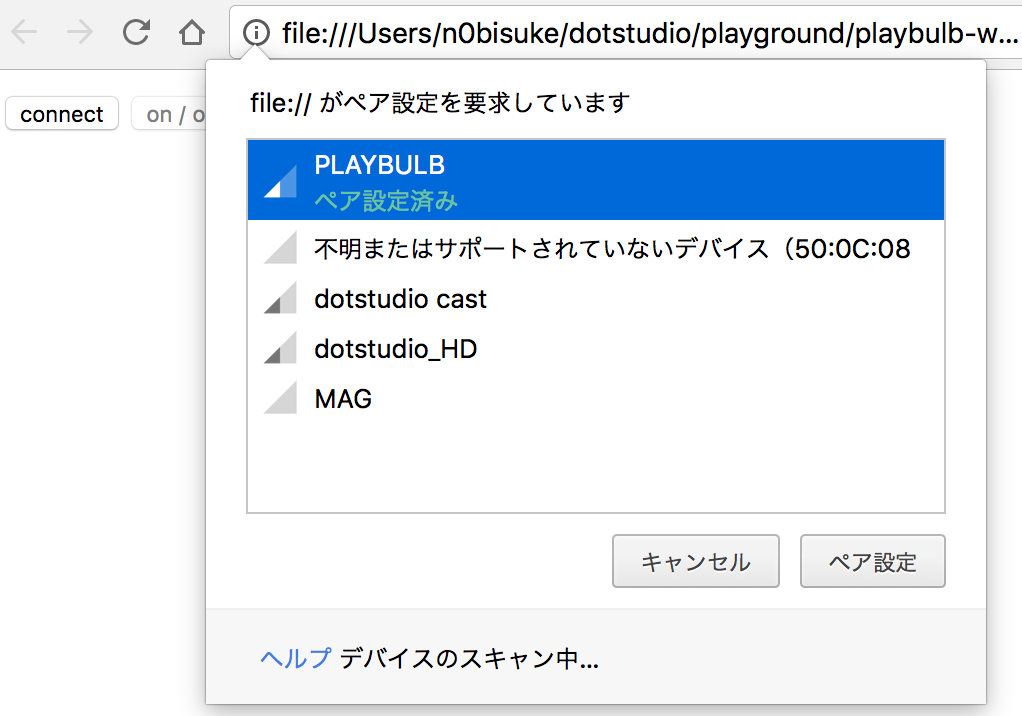Click the signal icon beside MAG

280,398
